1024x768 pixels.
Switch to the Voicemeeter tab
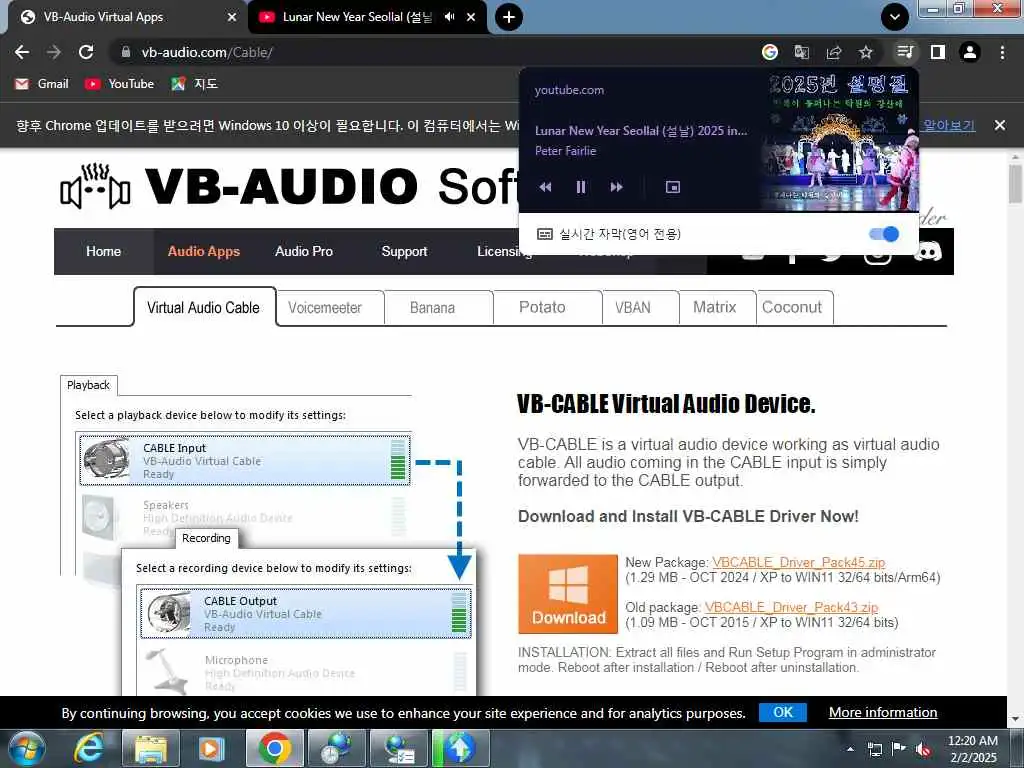(325, 308)
